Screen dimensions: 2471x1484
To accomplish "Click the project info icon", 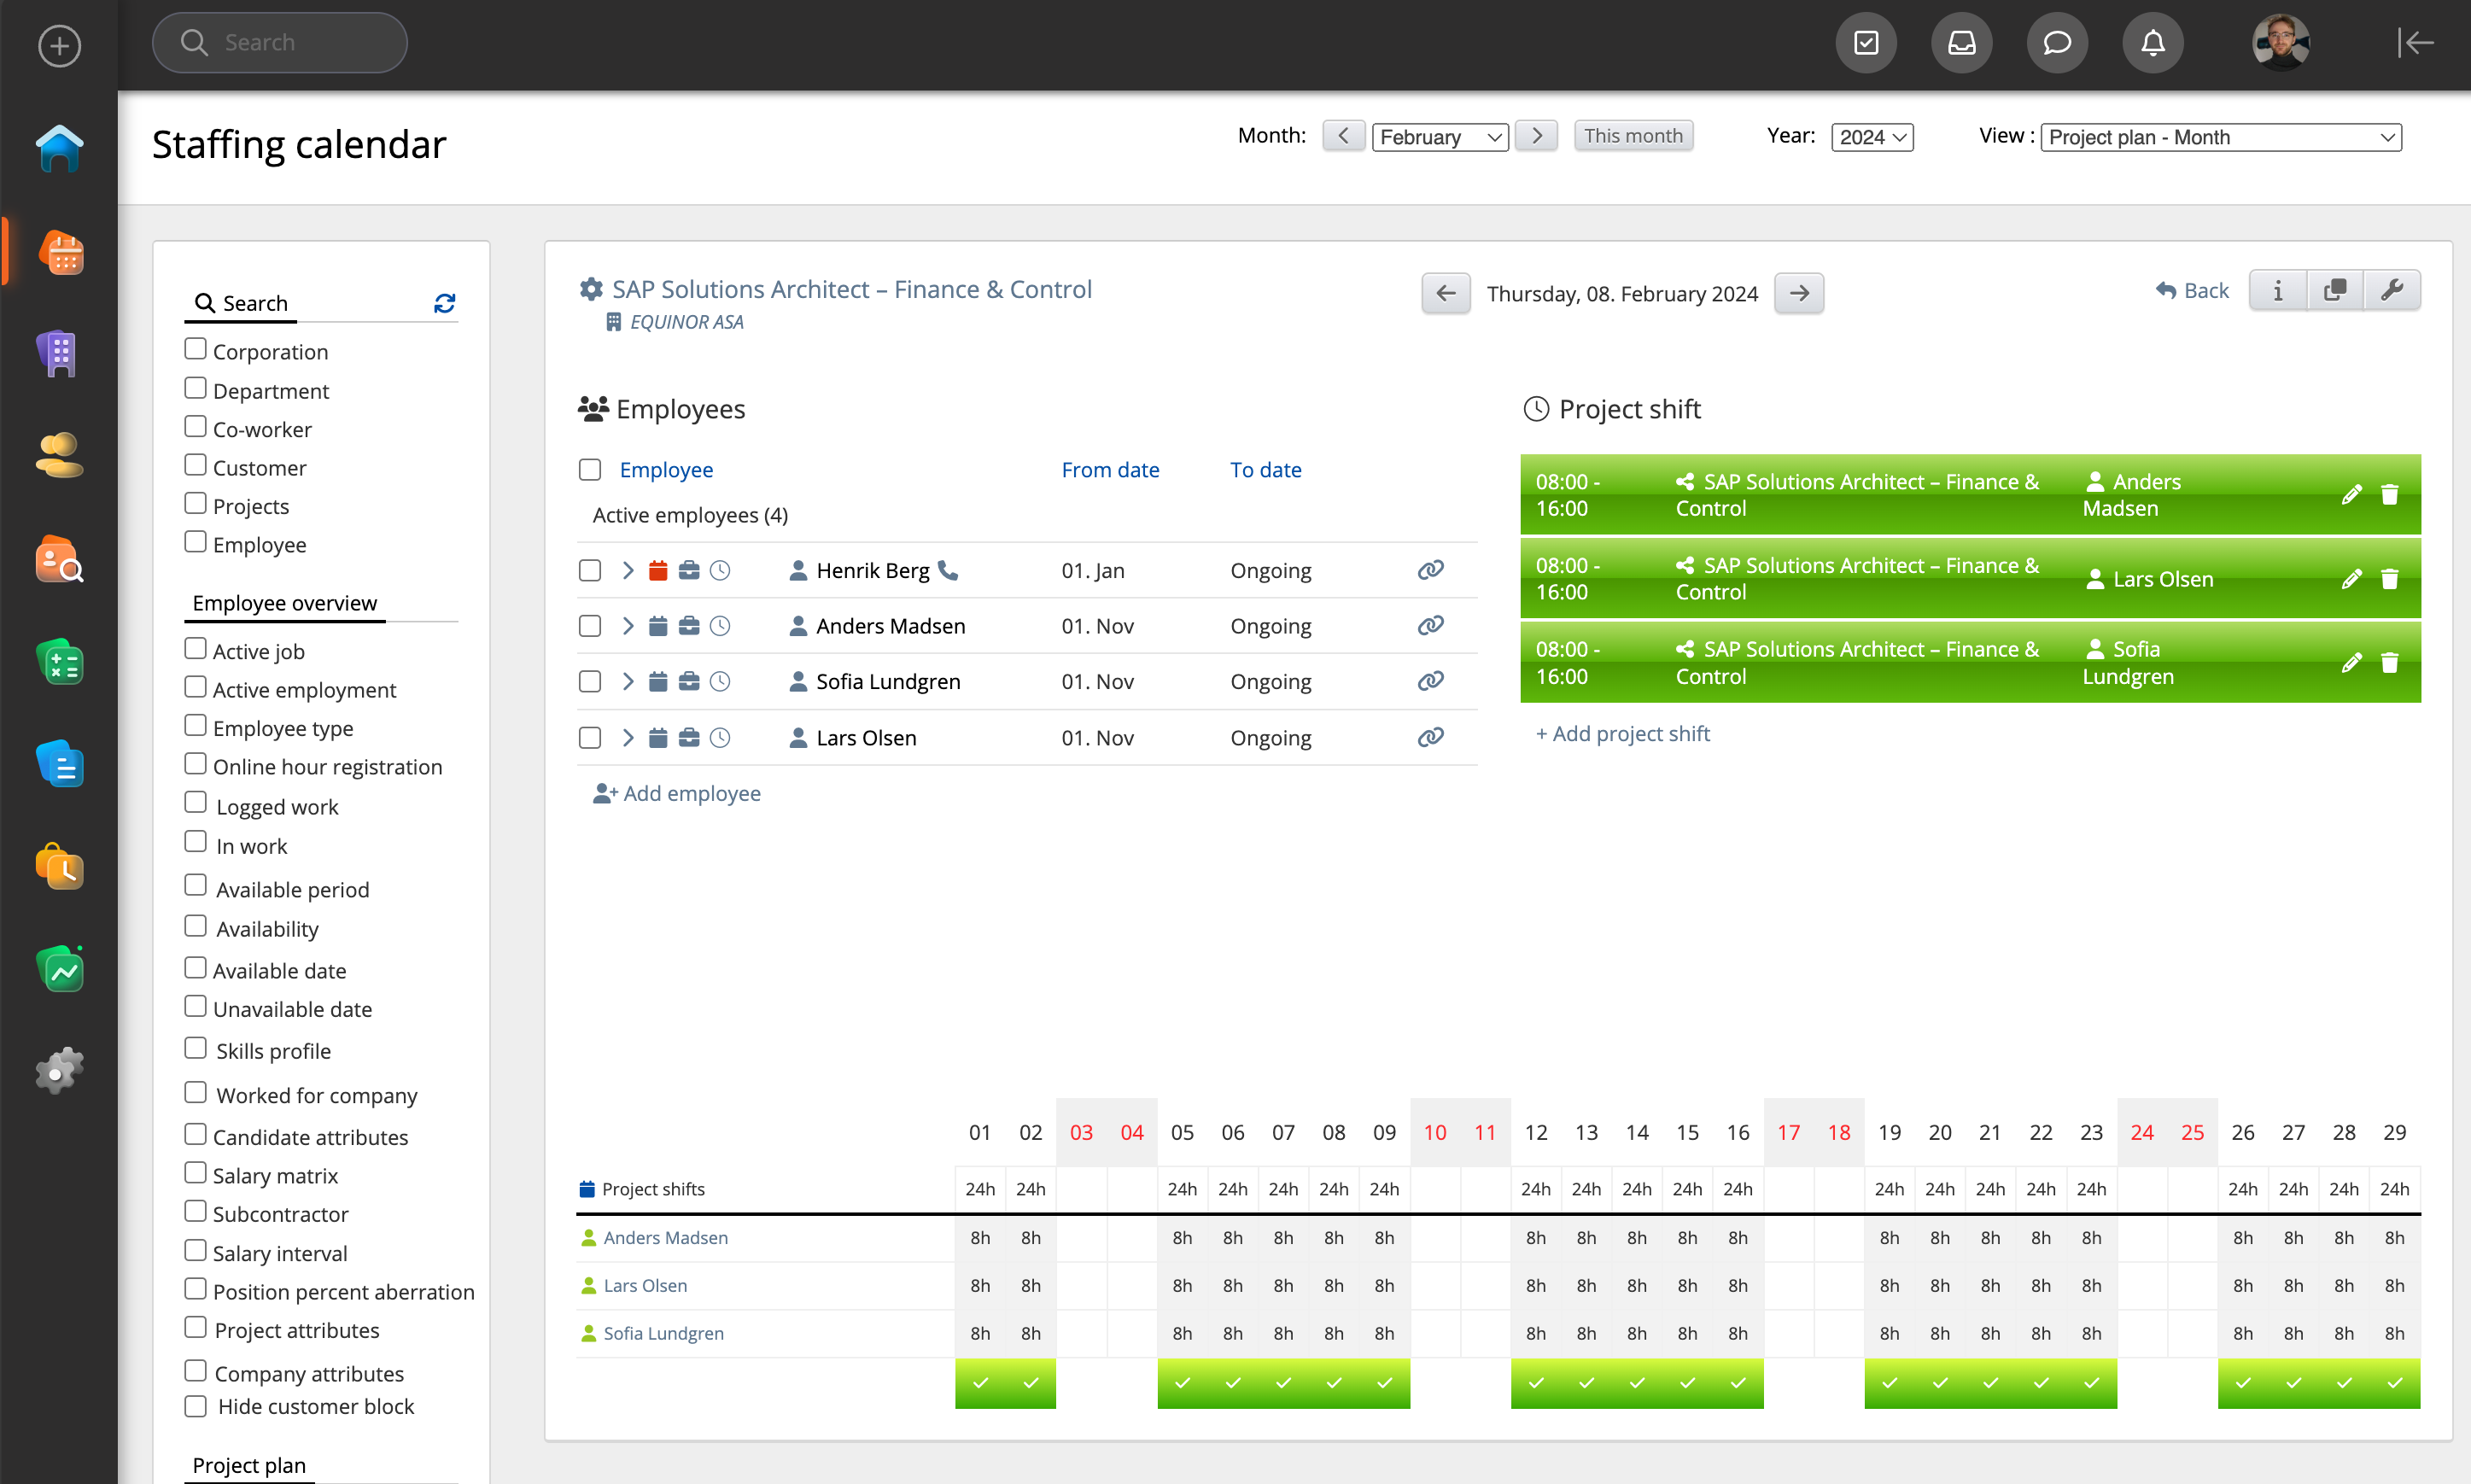I will 2277,291.
